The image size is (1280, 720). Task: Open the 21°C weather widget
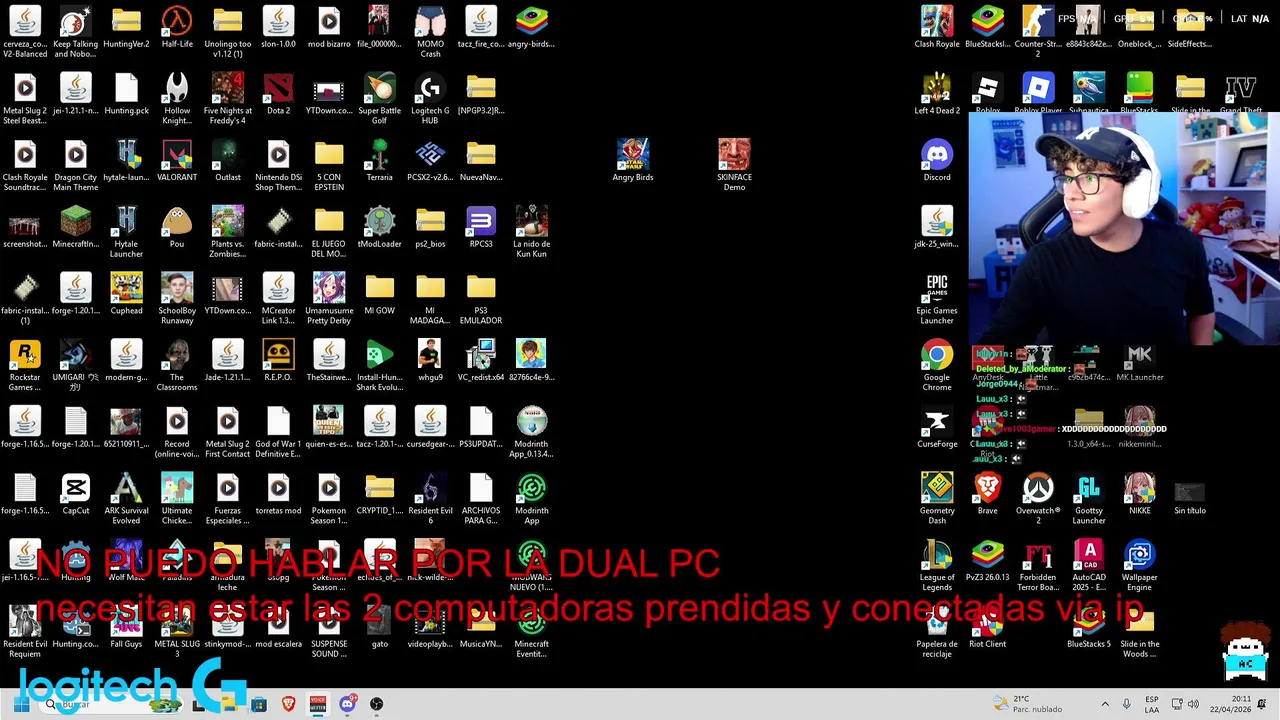1027,704
